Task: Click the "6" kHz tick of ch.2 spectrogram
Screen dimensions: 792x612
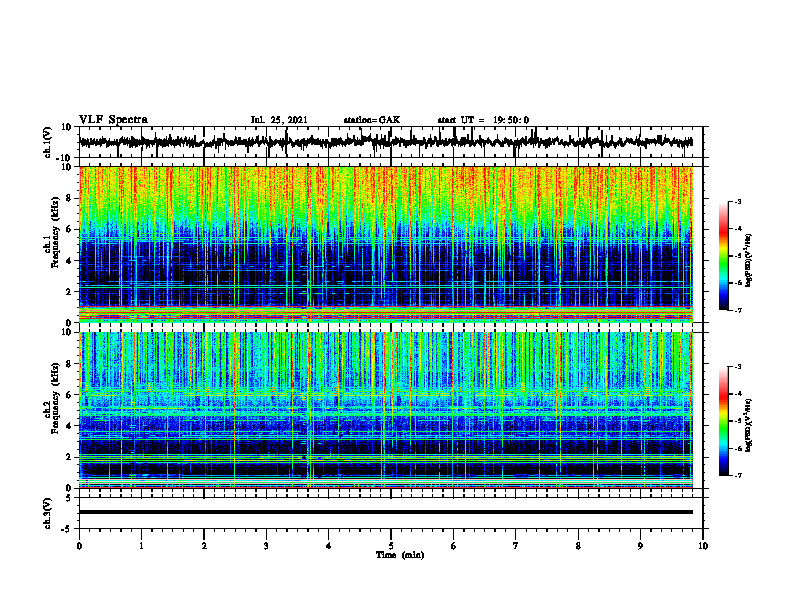Action: point(69,395)
